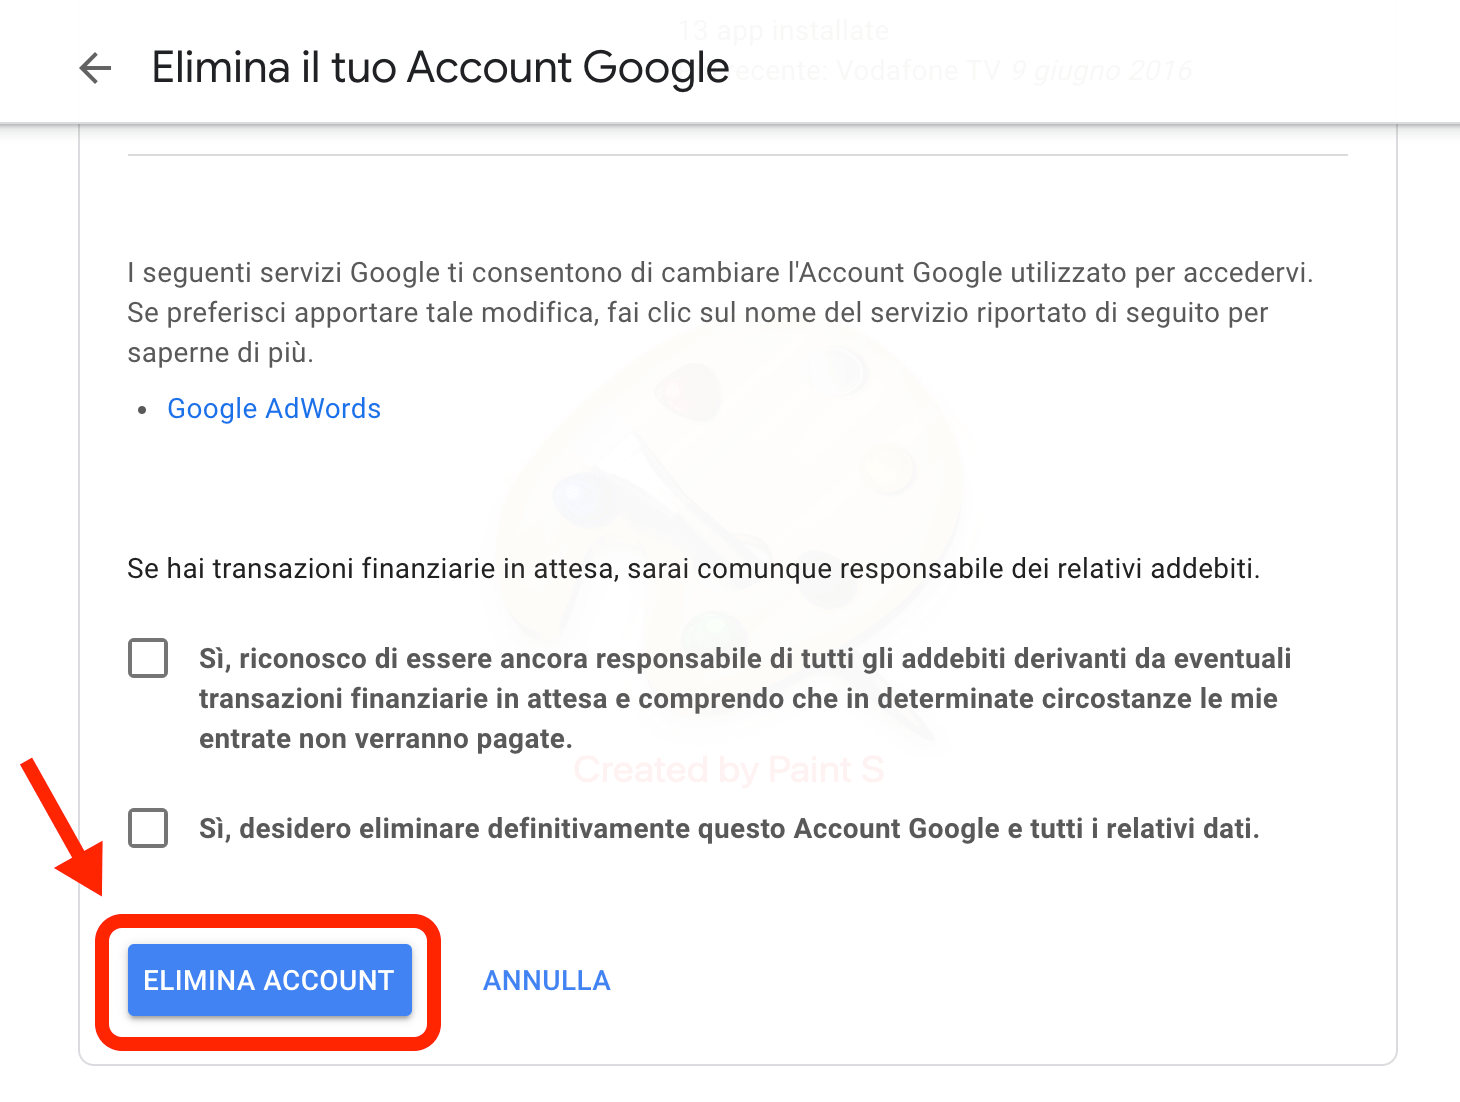Click the faded '9 giugno 2016' date text

coord(1101,71)
